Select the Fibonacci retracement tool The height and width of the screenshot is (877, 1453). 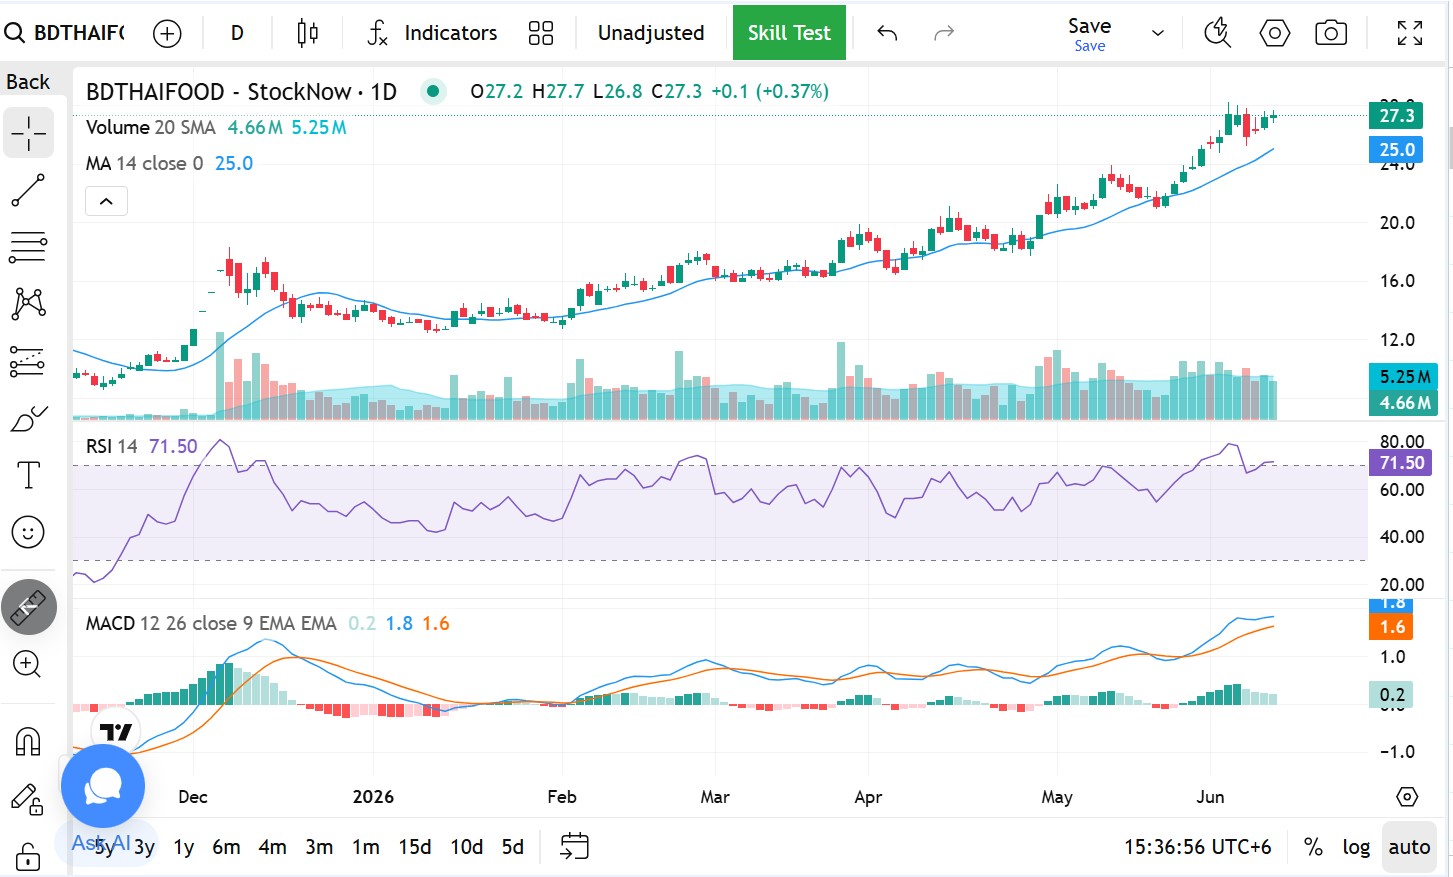(28, 247)
